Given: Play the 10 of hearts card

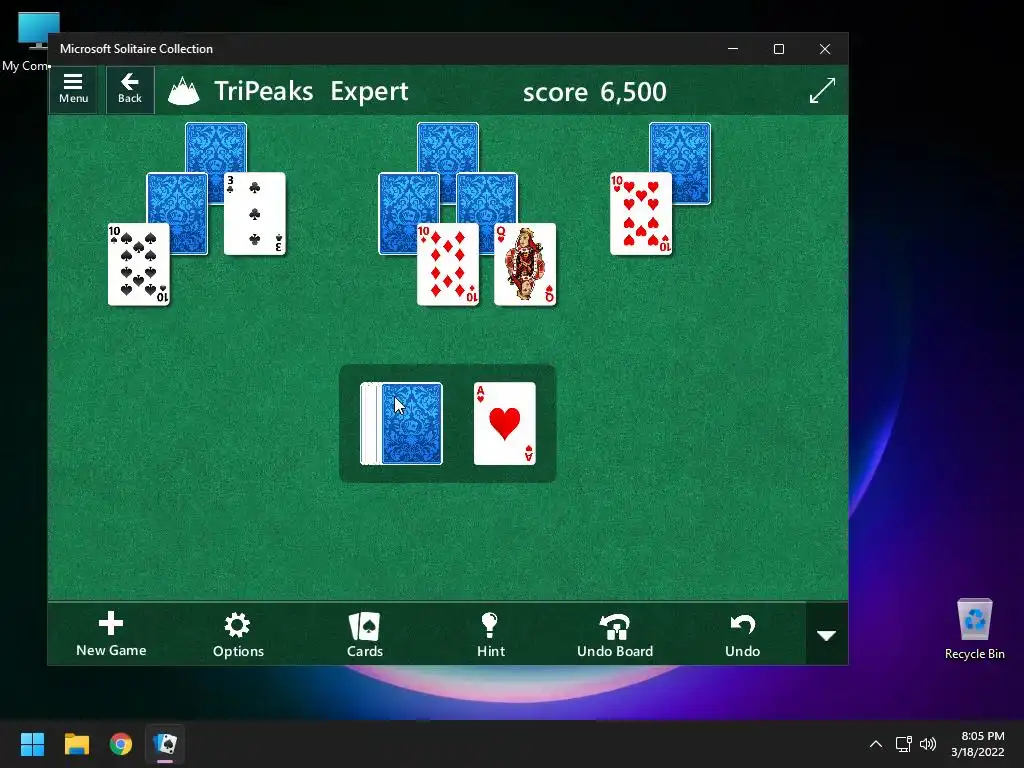Looking at the screenshot, I should [641, 214].
